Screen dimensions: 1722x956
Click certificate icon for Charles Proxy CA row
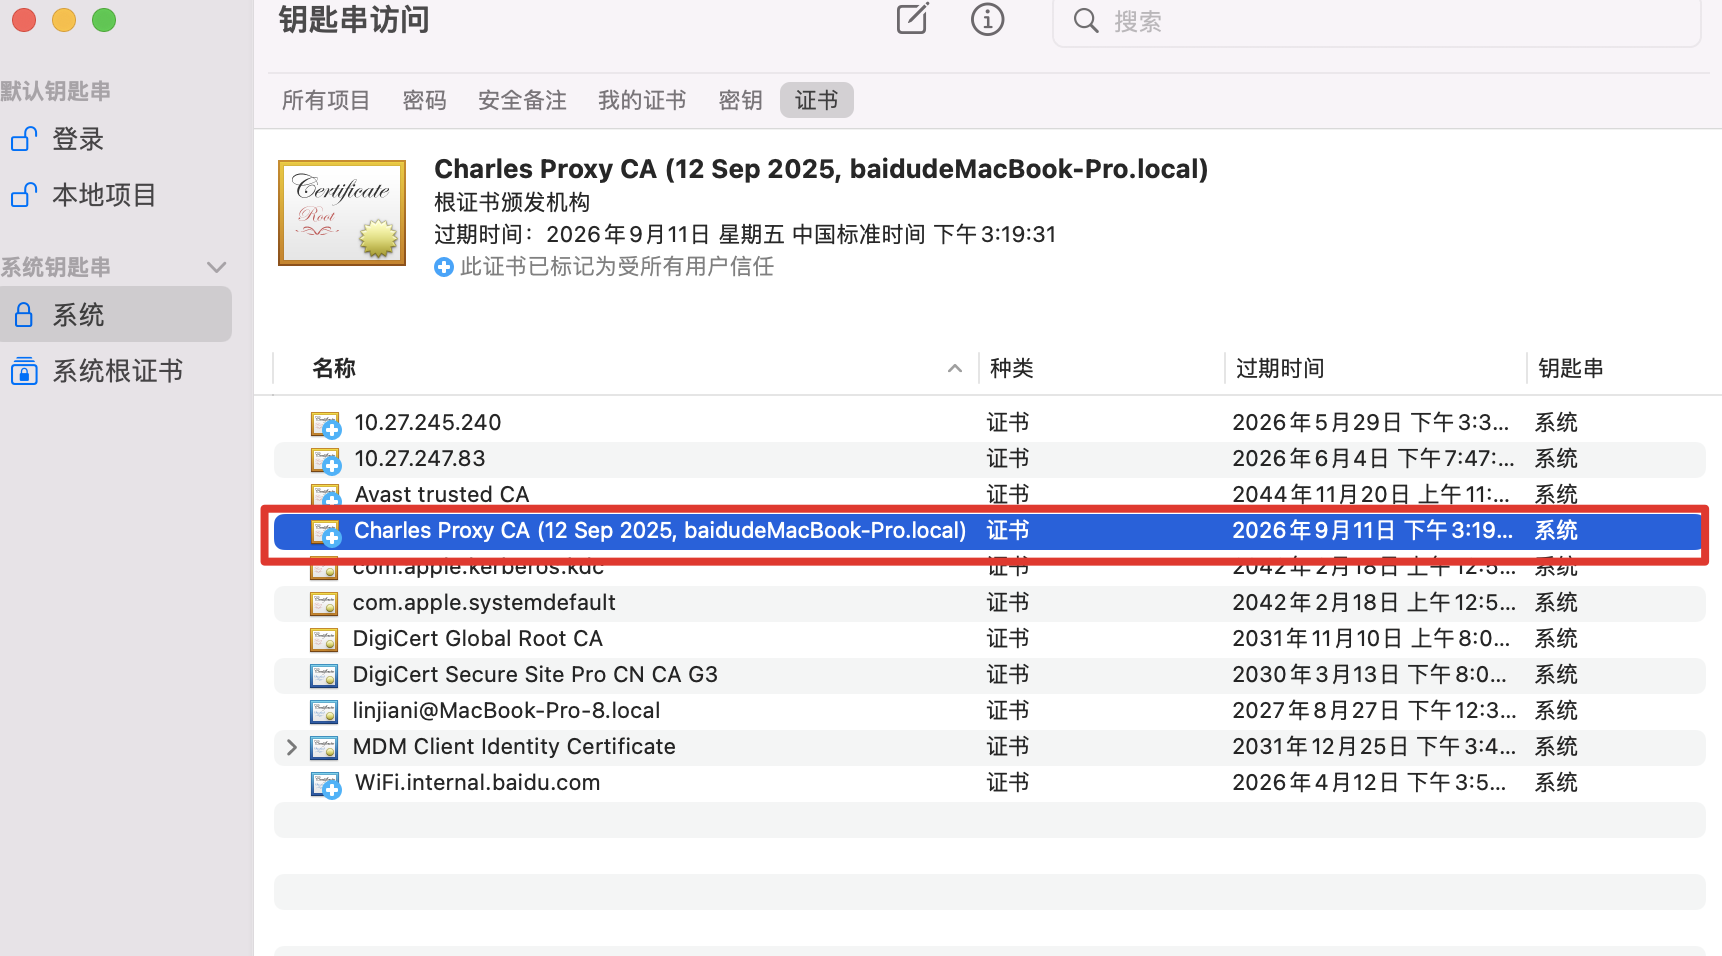pos(325,532)
